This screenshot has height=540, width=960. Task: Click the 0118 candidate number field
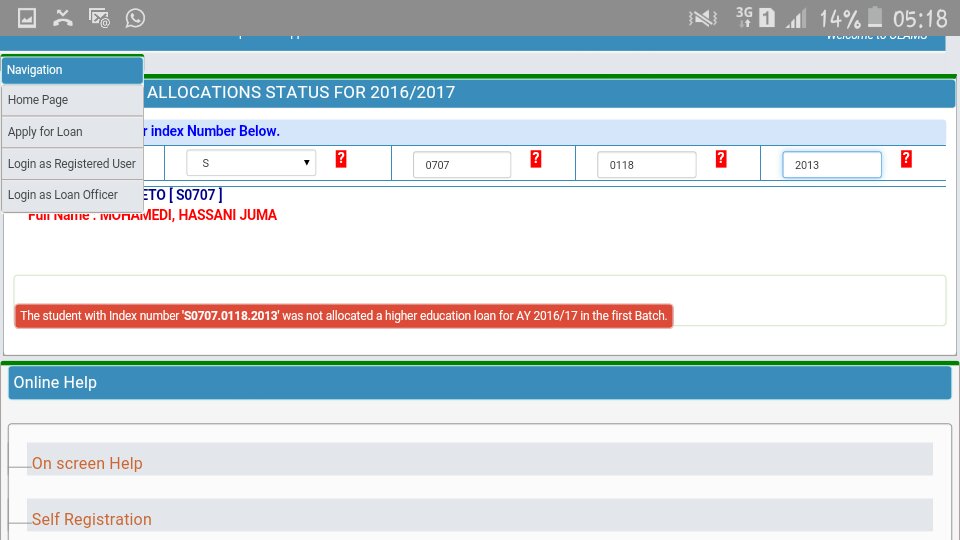(647, 165)
